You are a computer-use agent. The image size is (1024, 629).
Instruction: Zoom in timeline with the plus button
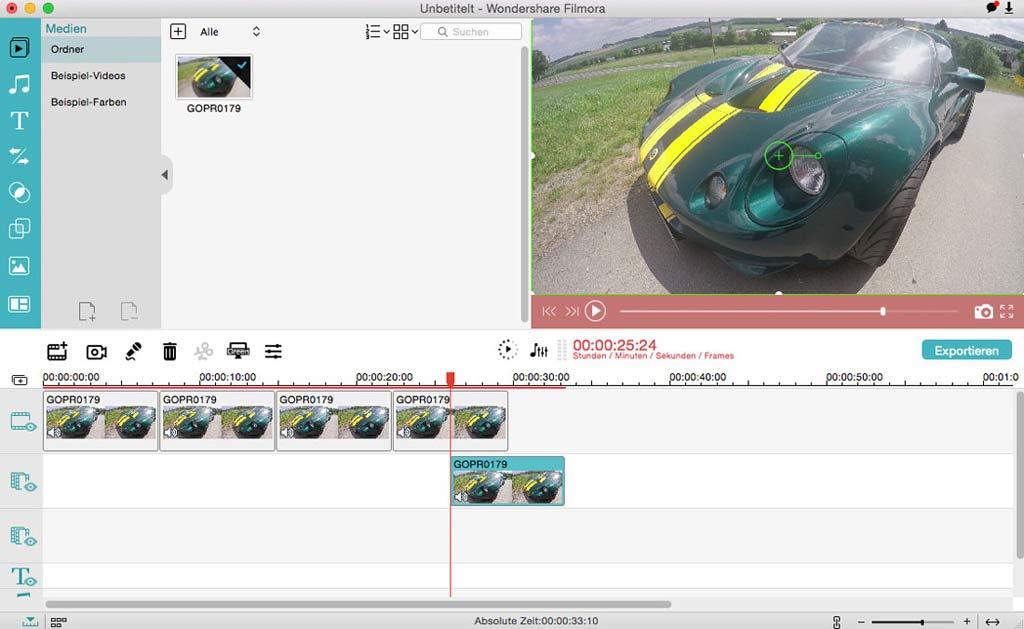(x=966, y=622)
